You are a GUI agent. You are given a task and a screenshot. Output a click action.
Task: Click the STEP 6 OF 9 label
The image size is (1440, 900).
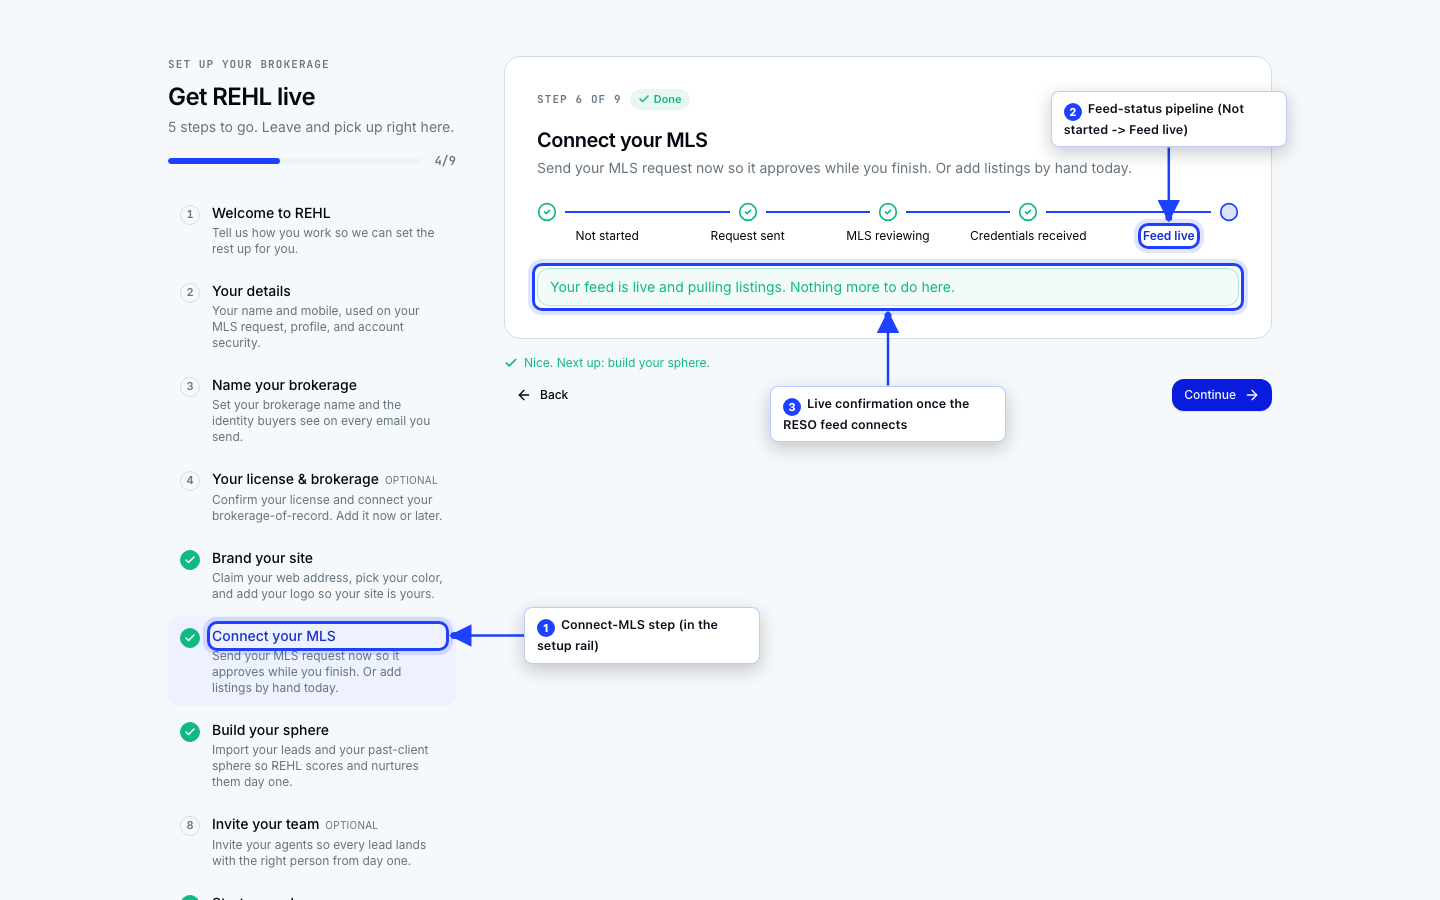pos(579,99)
